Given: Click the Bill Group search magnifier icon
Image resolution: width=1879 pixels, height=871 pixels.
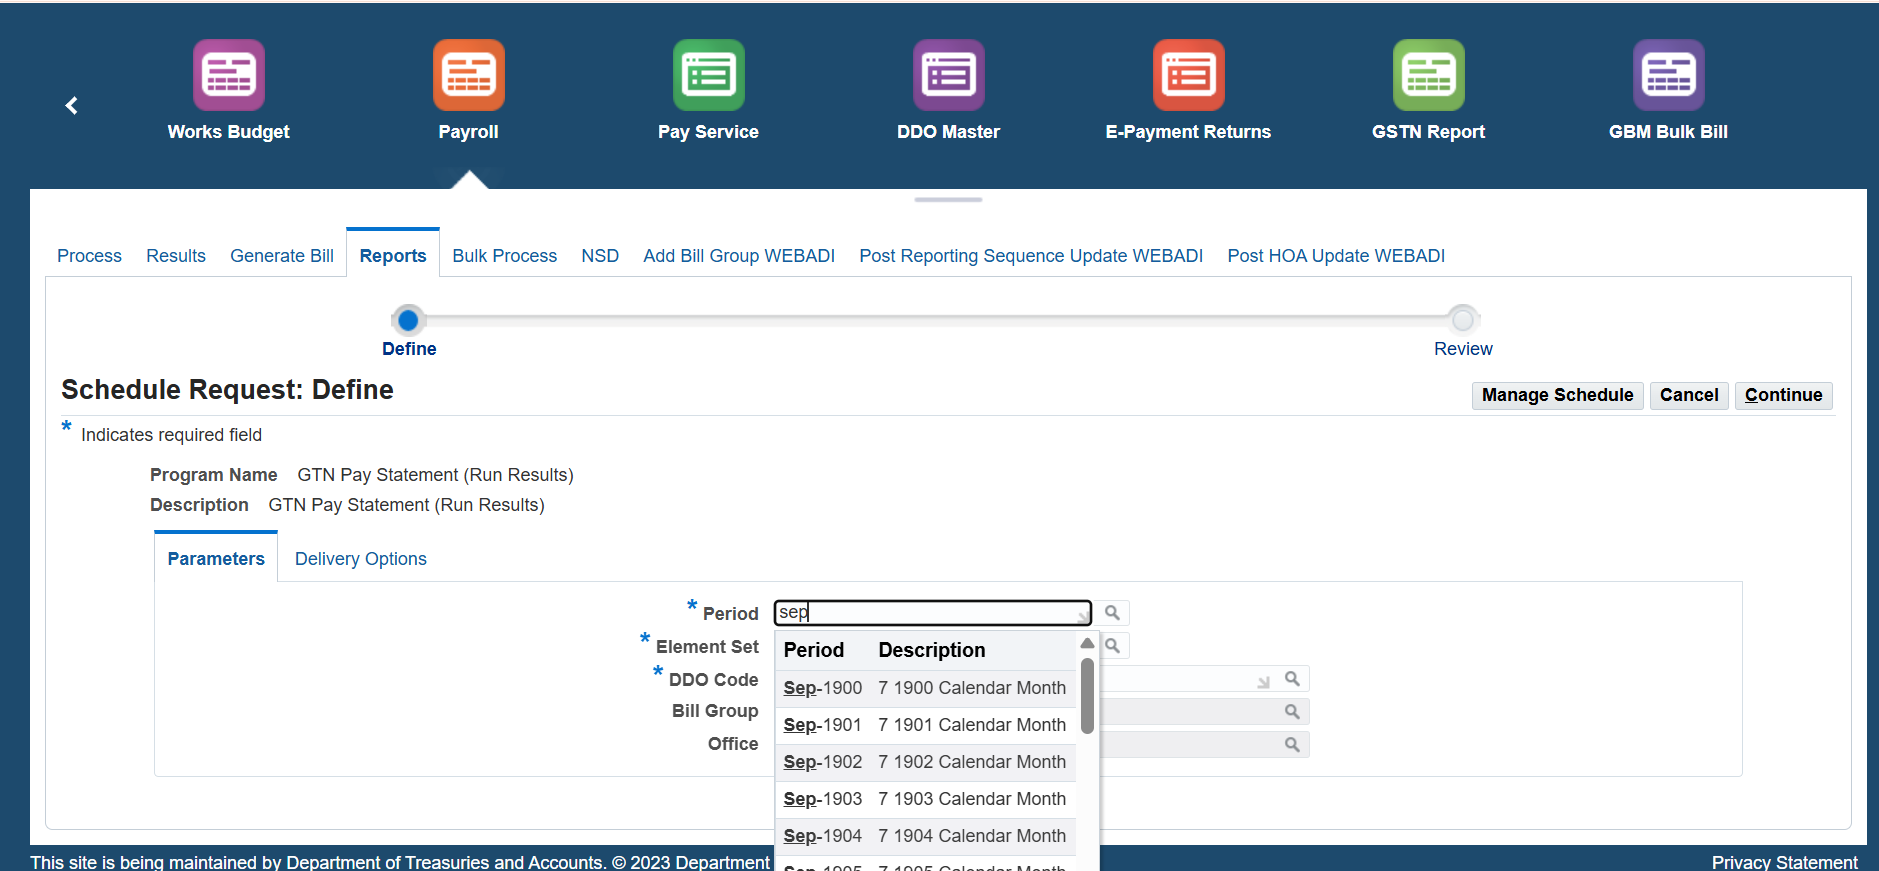Looking at the screenshot, I should coord(1292,711).
